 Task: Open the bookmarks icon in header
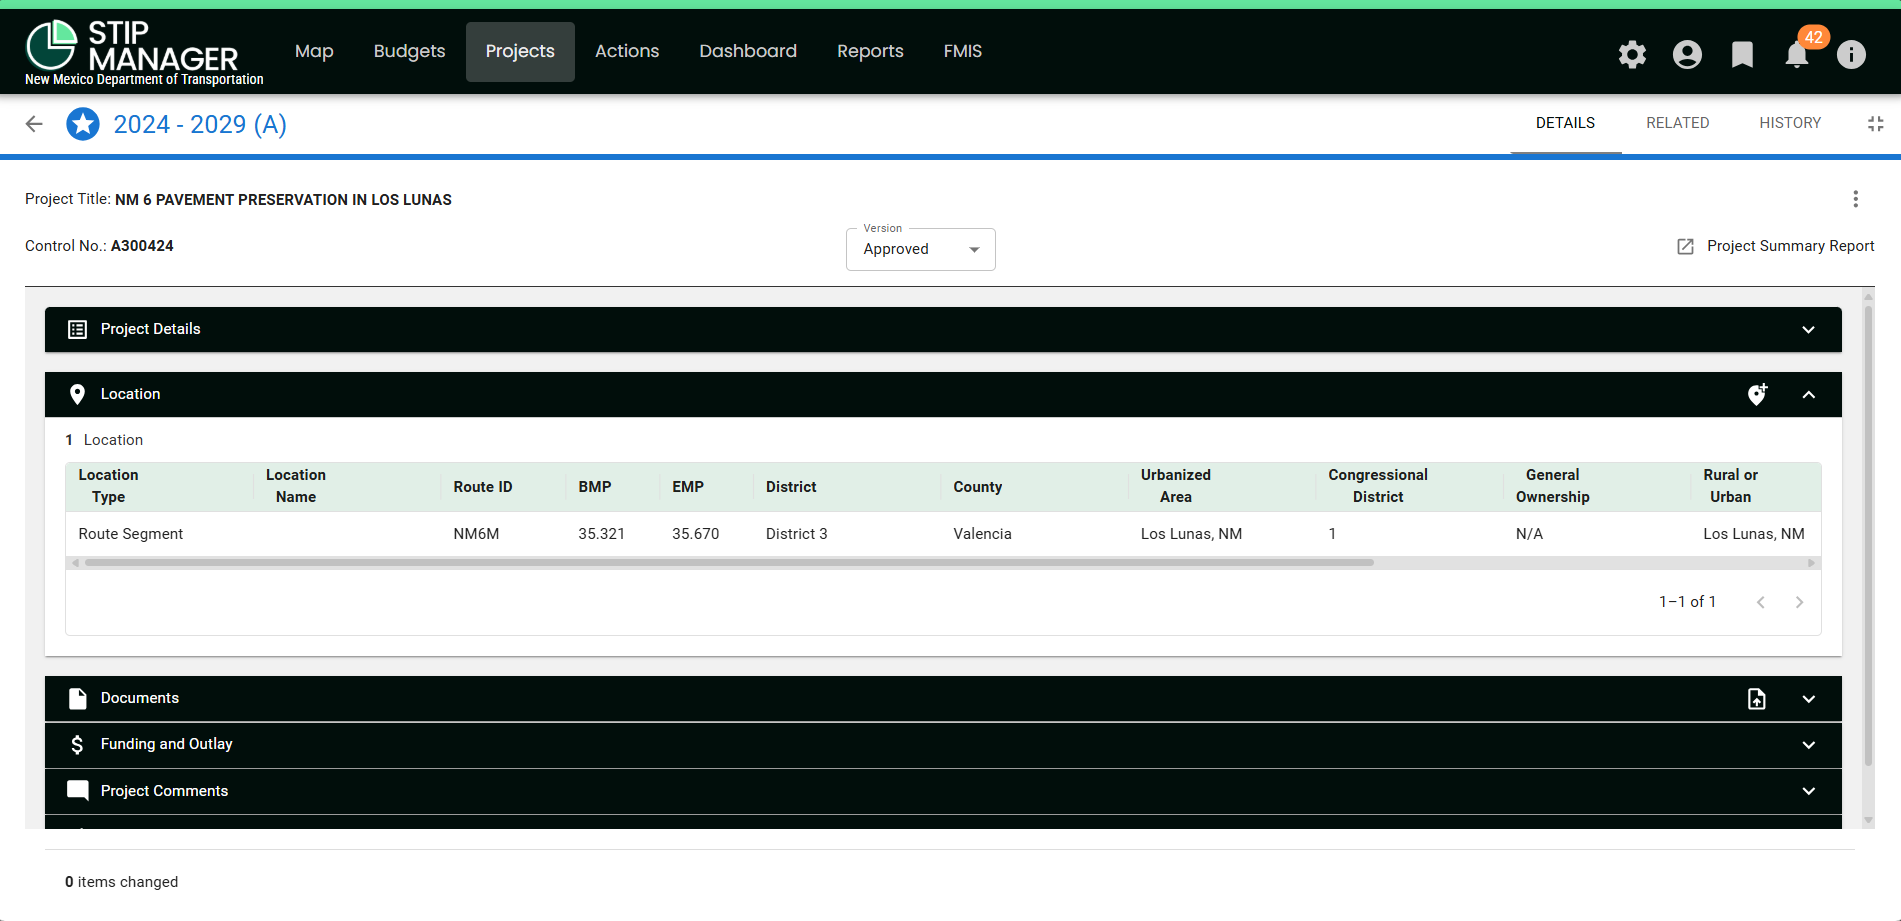(1742, 54)
